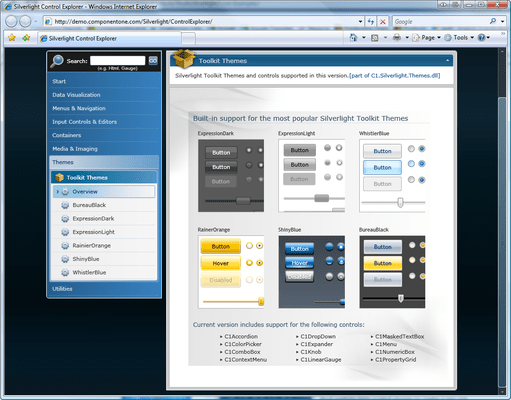The width and height of the screenshot is (511, 400).
Task: Click the page icon in address bar
Action: (48, 21)
